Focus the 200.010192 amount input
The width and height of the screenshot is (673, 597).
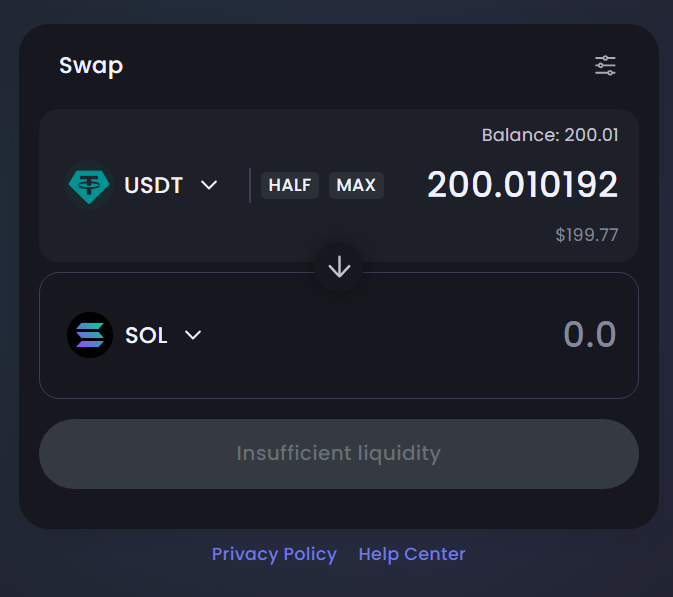[522, 185]
